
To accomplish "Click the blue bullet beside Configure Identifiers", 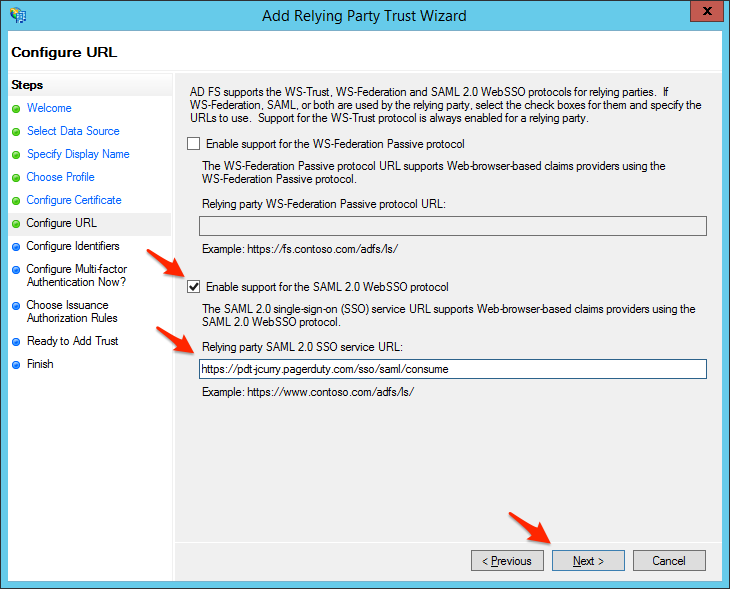I will 16,247.
